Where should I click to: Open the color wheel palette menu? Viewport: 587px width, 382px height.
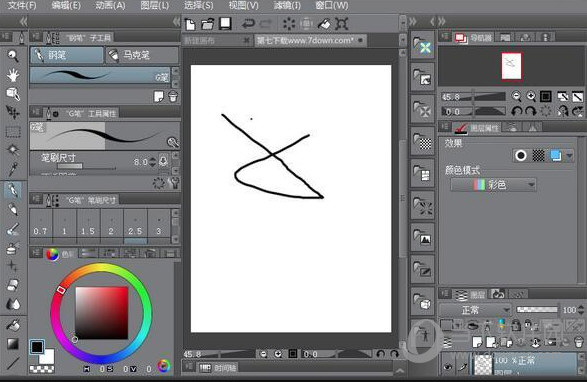(36, 254)
